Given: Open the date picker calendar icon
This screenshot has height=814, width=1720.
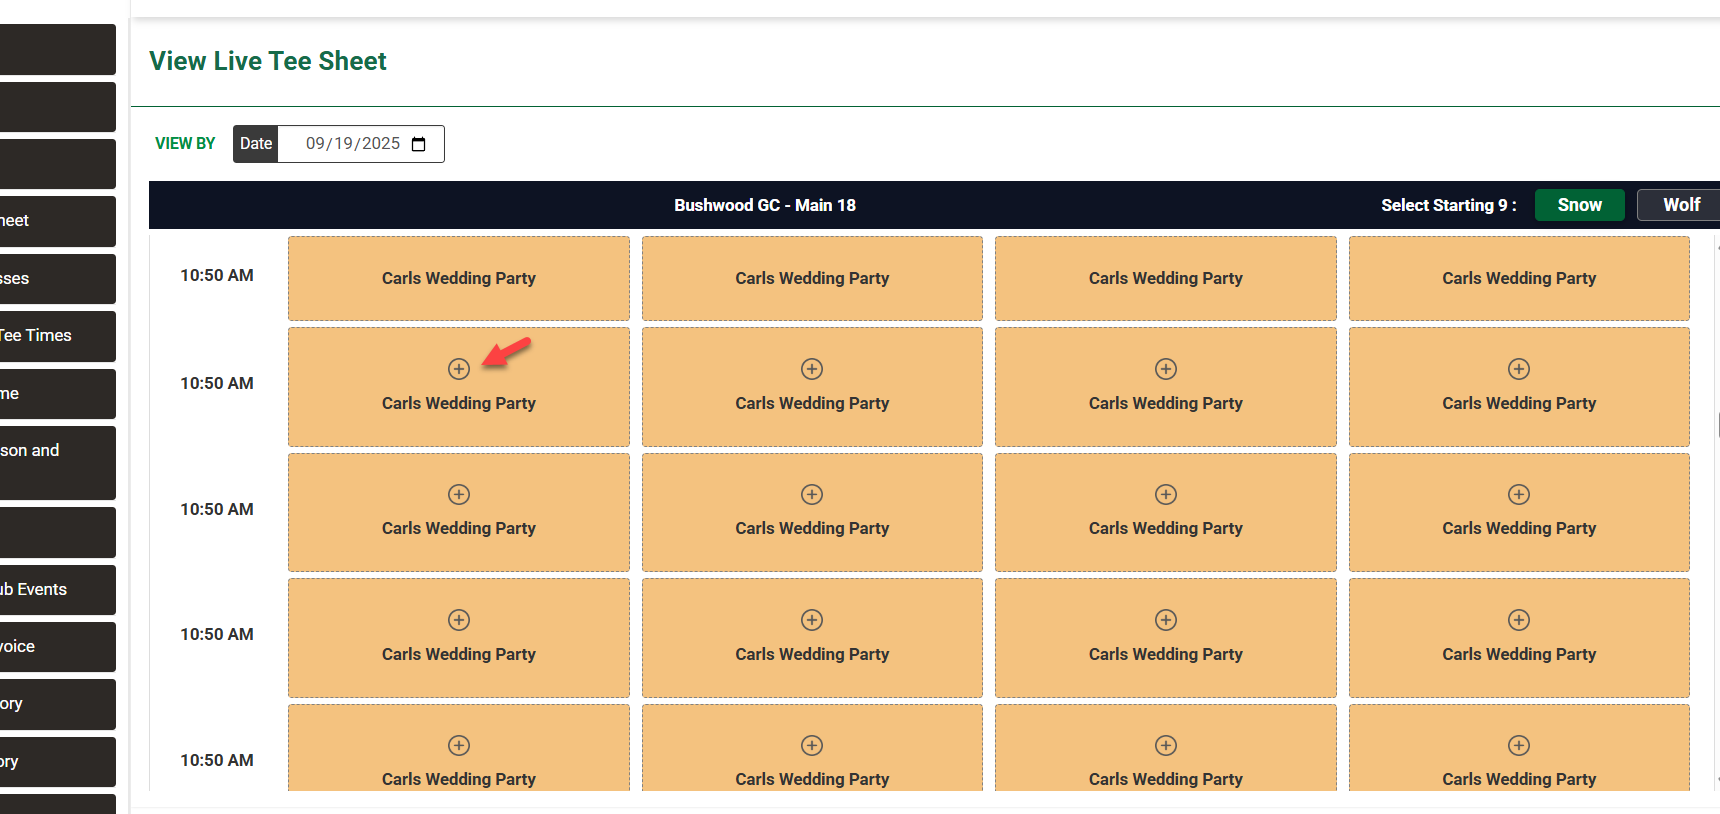Looking at the screenshot, I should [x=419, y=144].
